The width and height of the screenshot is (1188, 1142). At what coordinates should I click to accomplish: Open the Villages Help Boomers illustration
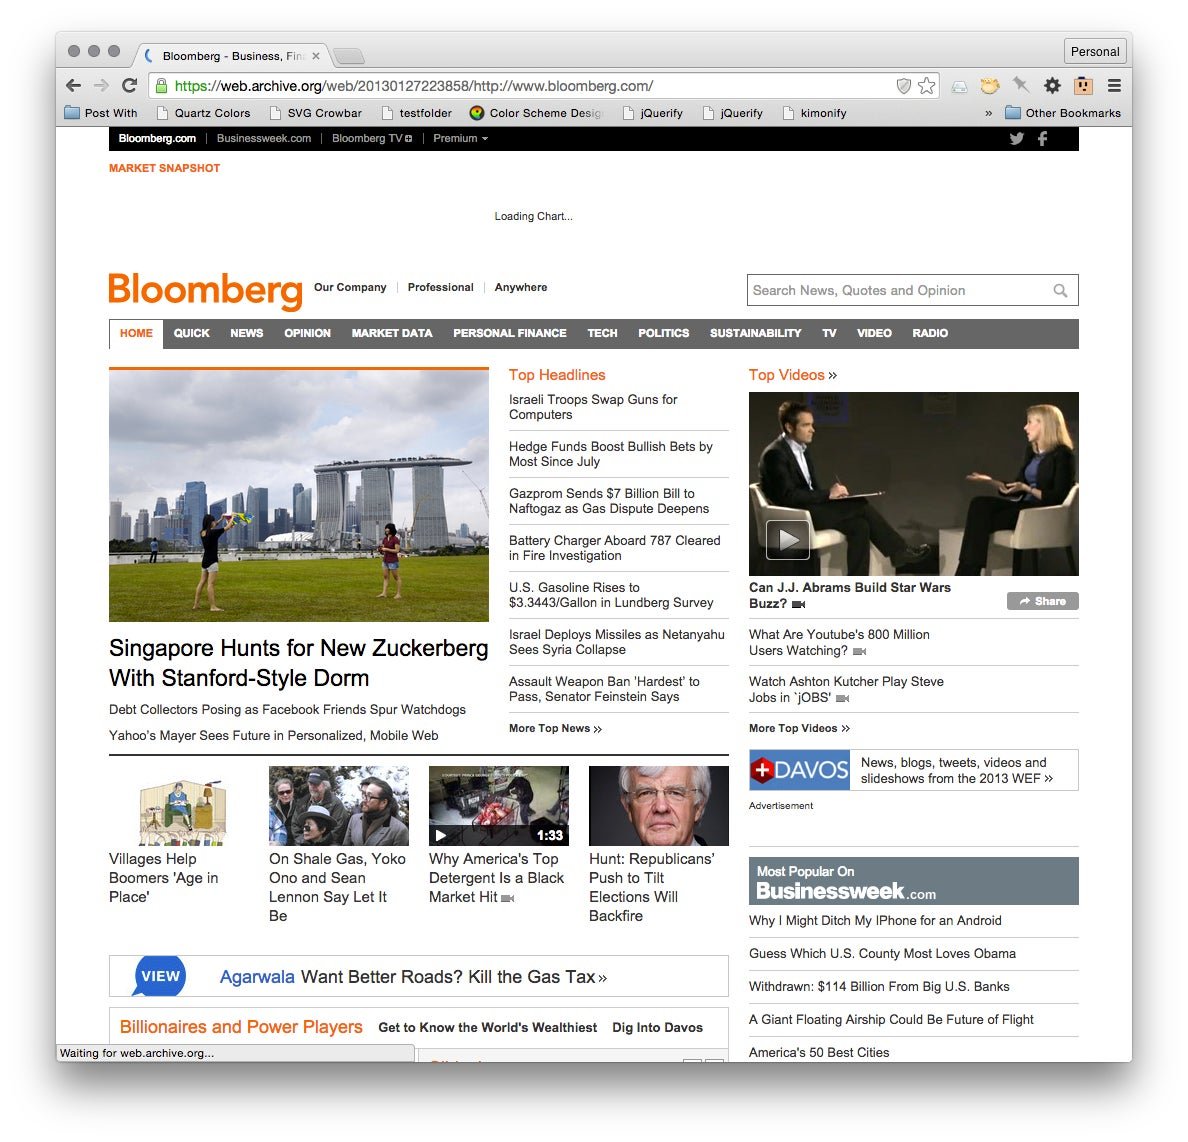(182, 812)
